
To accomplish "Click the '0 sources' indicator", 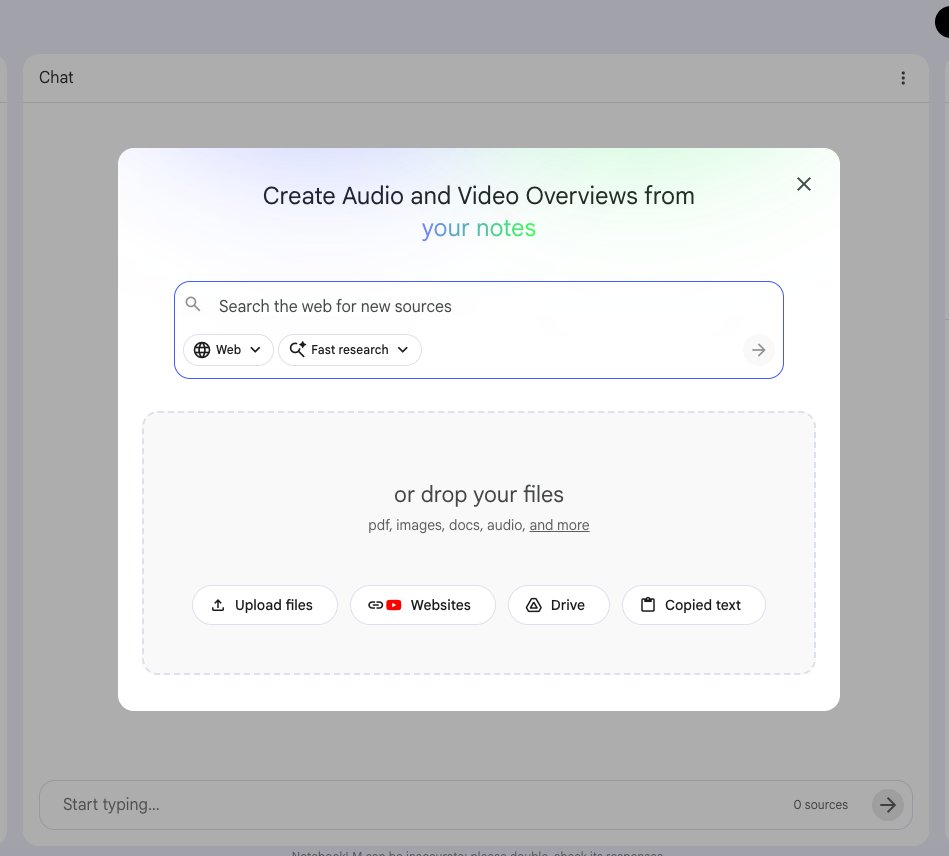I will (x=820, y=805).
